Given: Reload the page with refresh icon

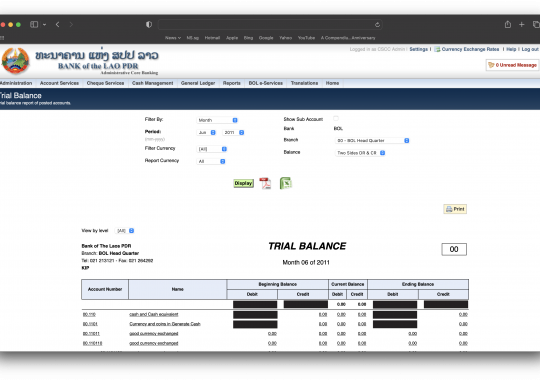Looking at the screenshot, I should pyautogui.click(x=377, y=24).
